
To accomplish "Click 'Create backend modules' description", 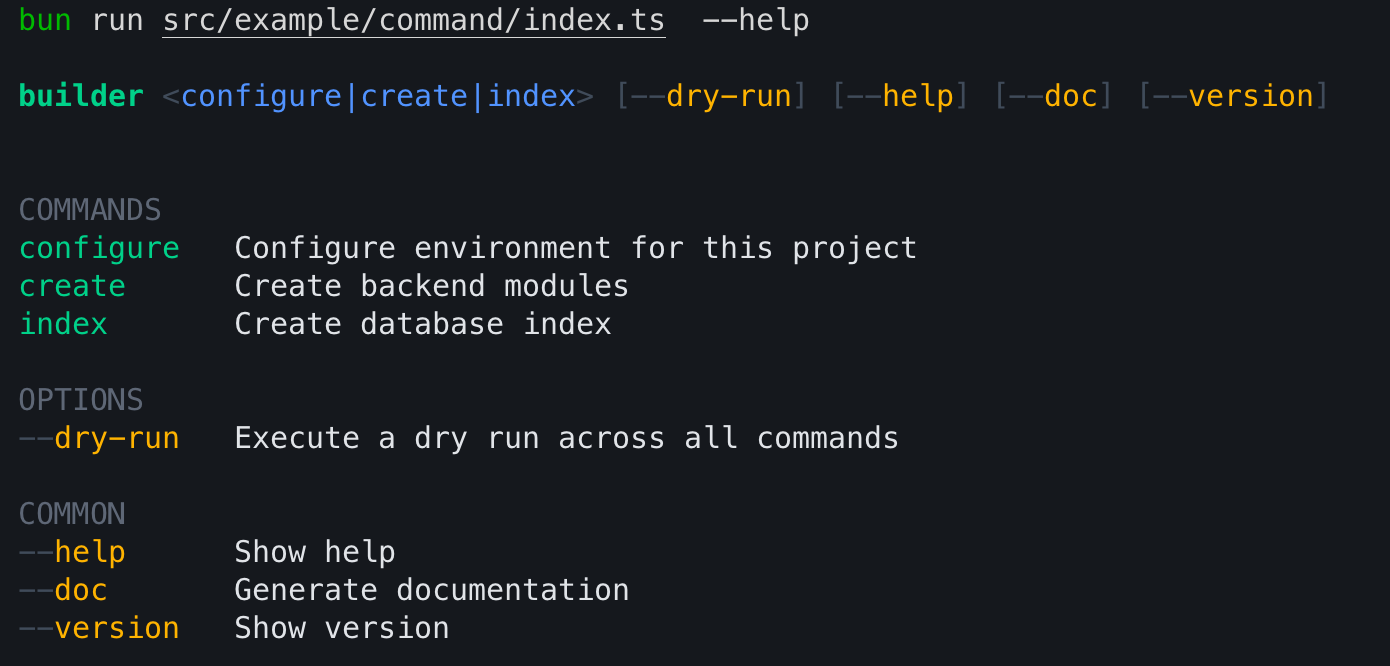I will click(432, 287).
